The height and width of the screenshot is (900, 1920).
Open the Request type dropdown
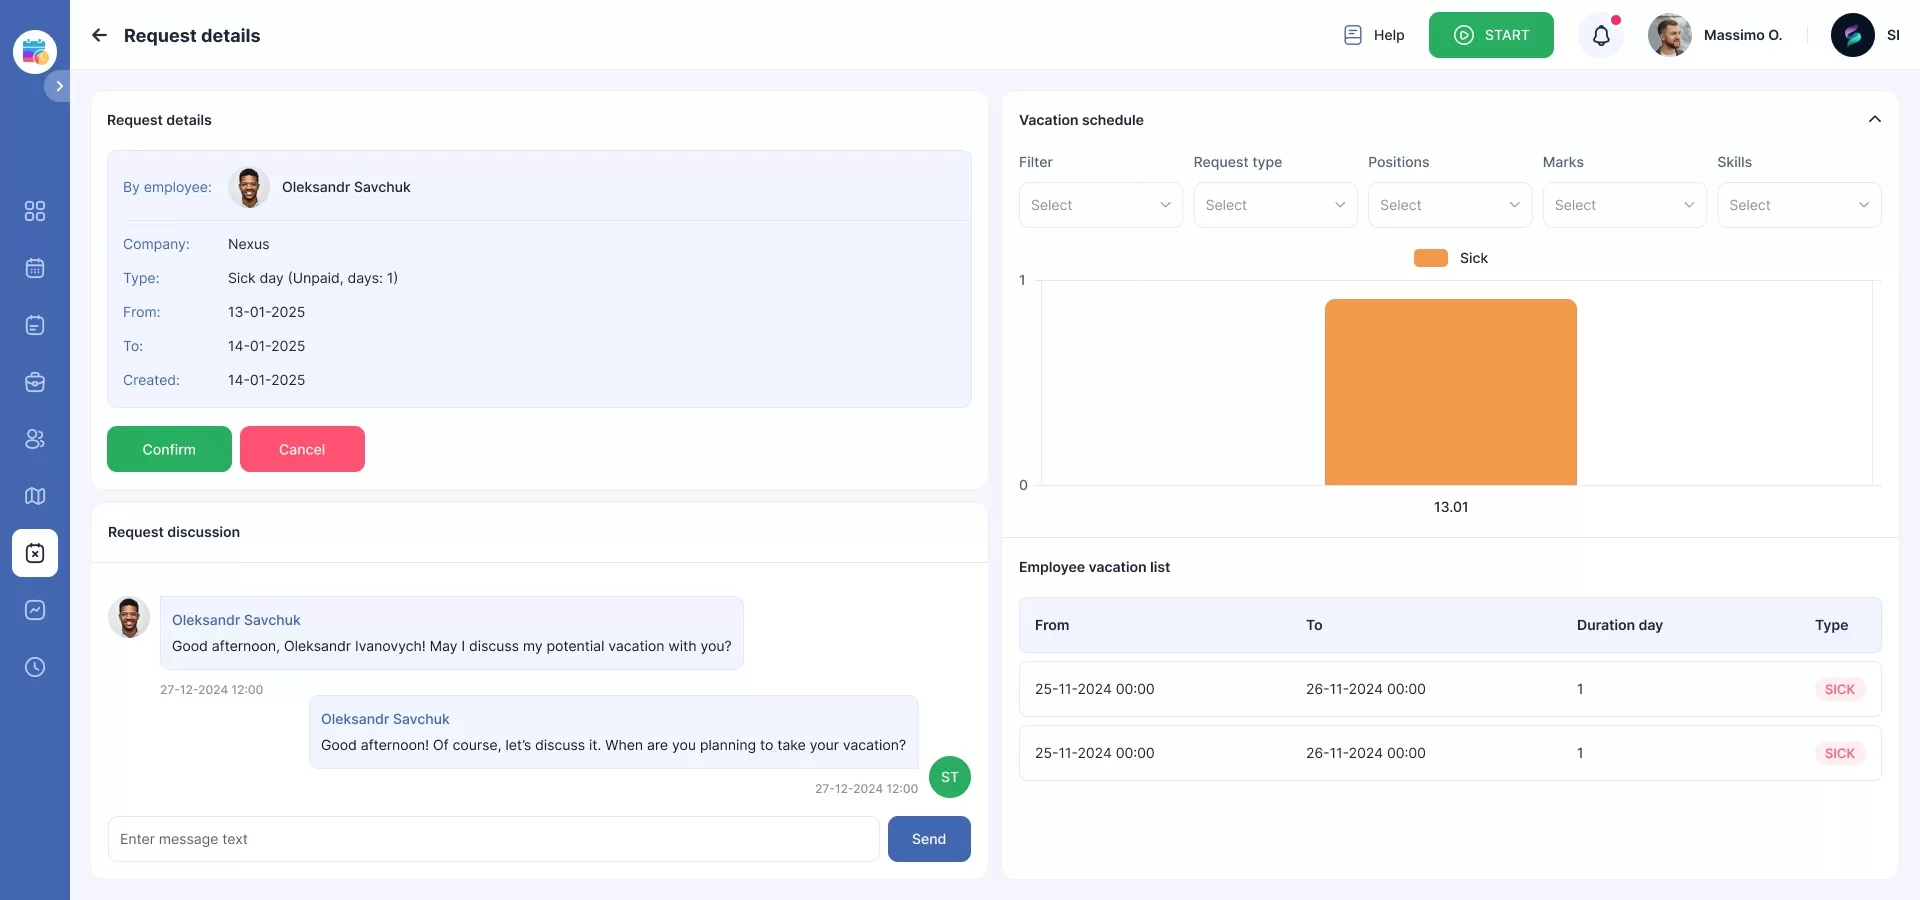coord(1275,205)
